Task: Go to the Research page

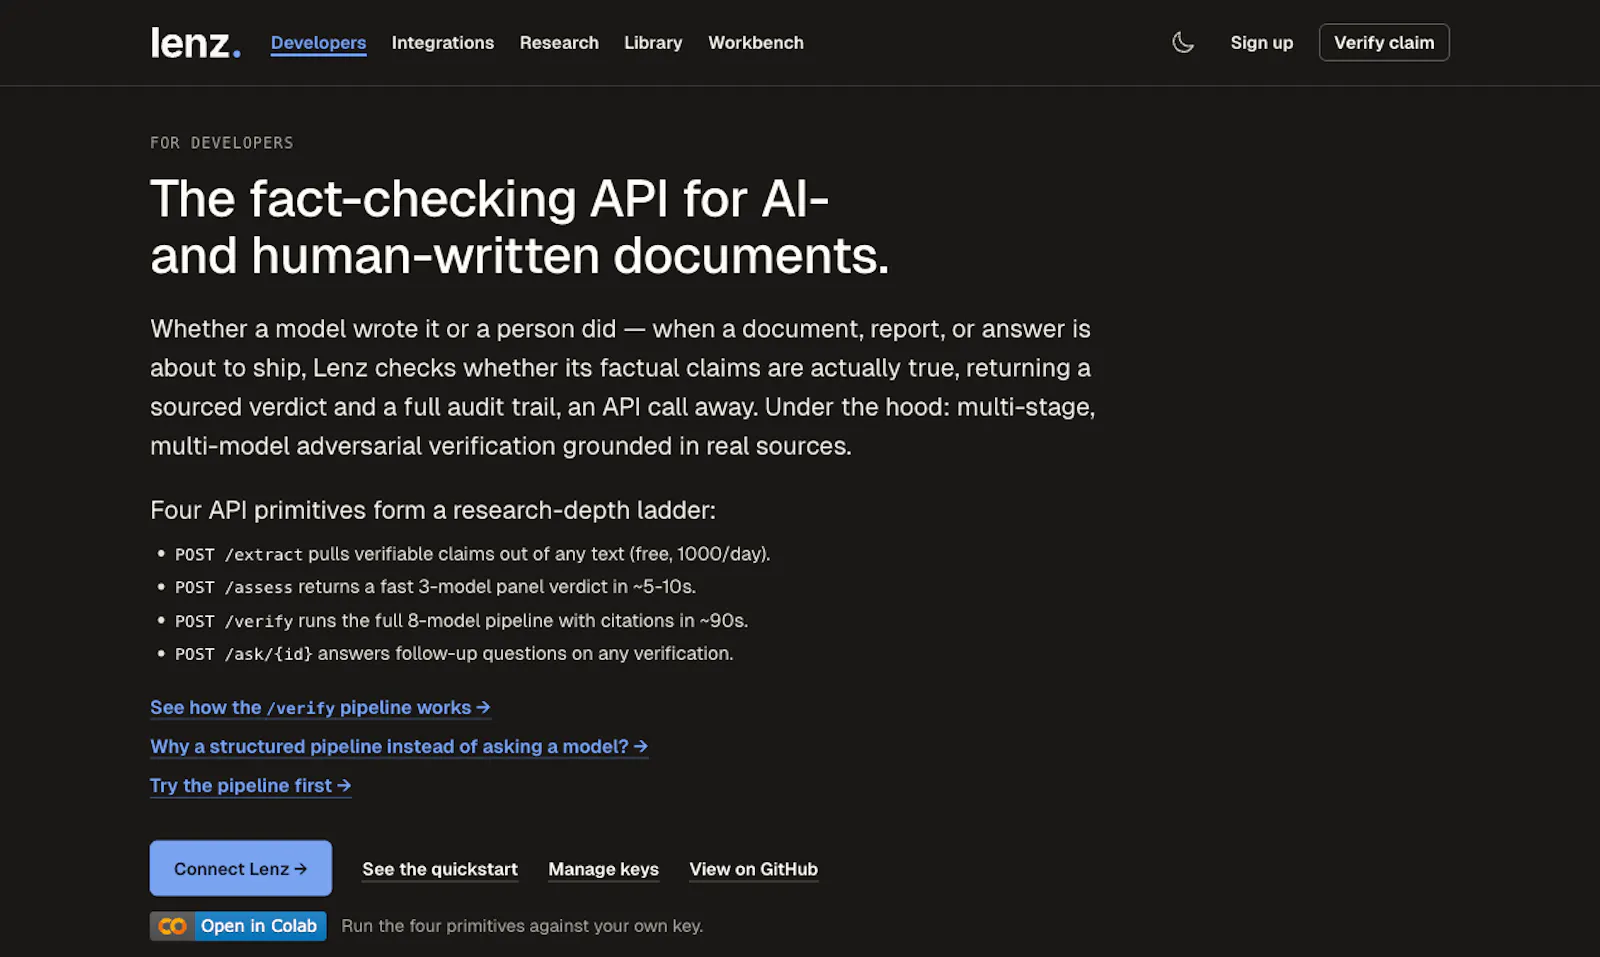Action: point(559,43)
